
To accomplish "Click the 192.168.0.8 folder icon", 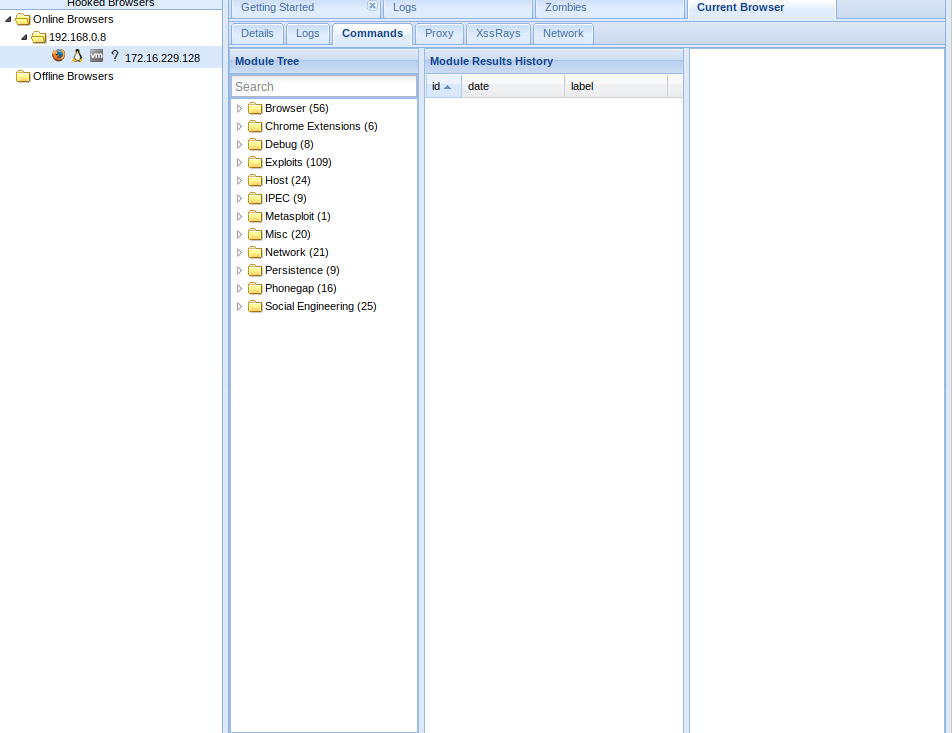I will pyautogui.click(x=39, y=38).
